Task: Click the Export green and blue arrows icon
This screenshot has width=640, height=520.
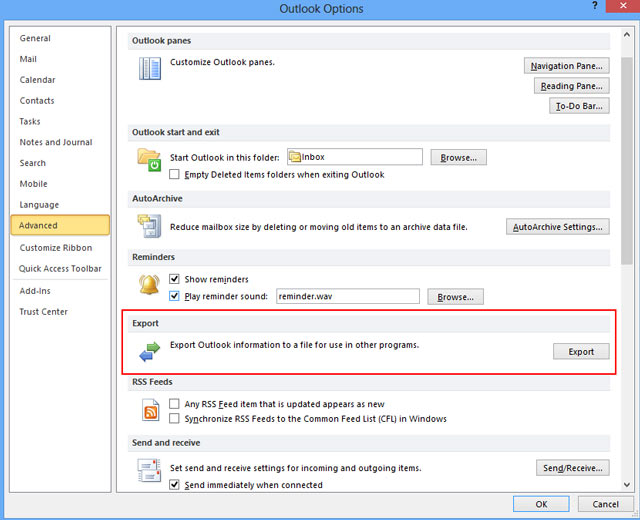Action: coord(149,351)
